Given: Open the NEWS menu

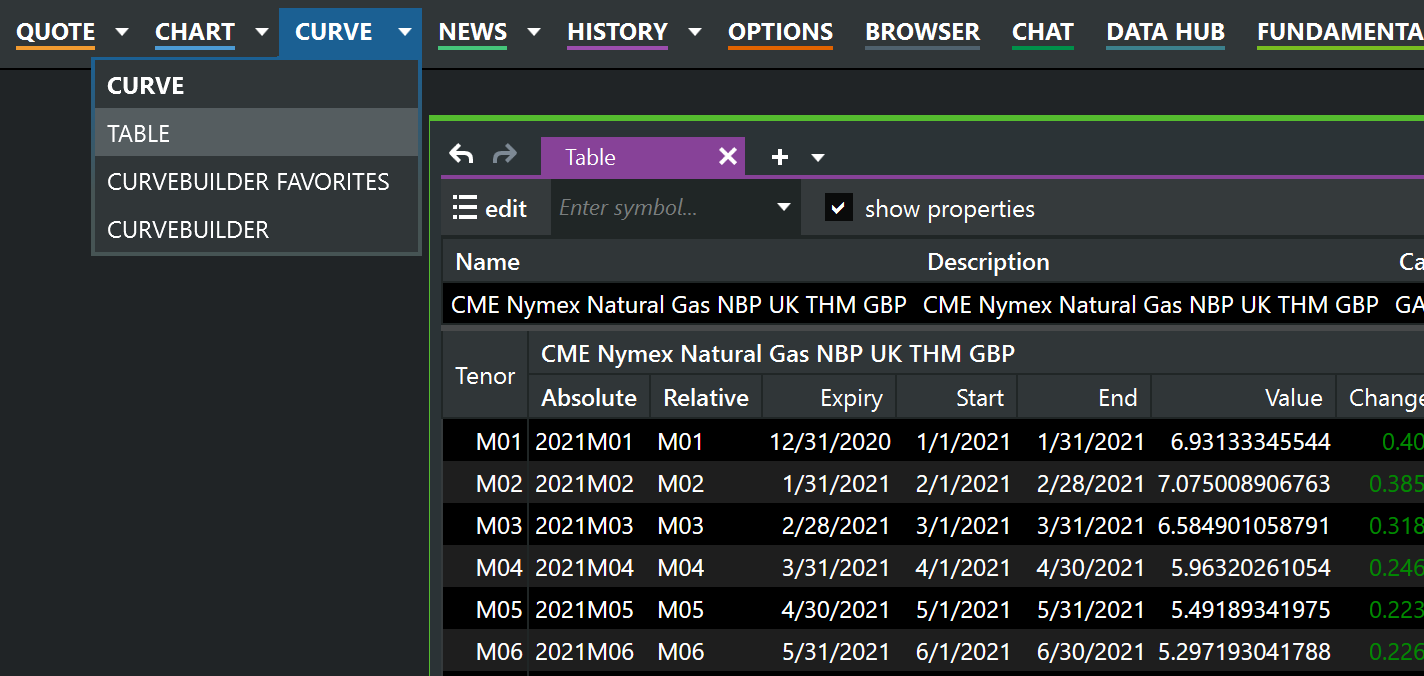Looking at the screenshot, I should point(473,32).
